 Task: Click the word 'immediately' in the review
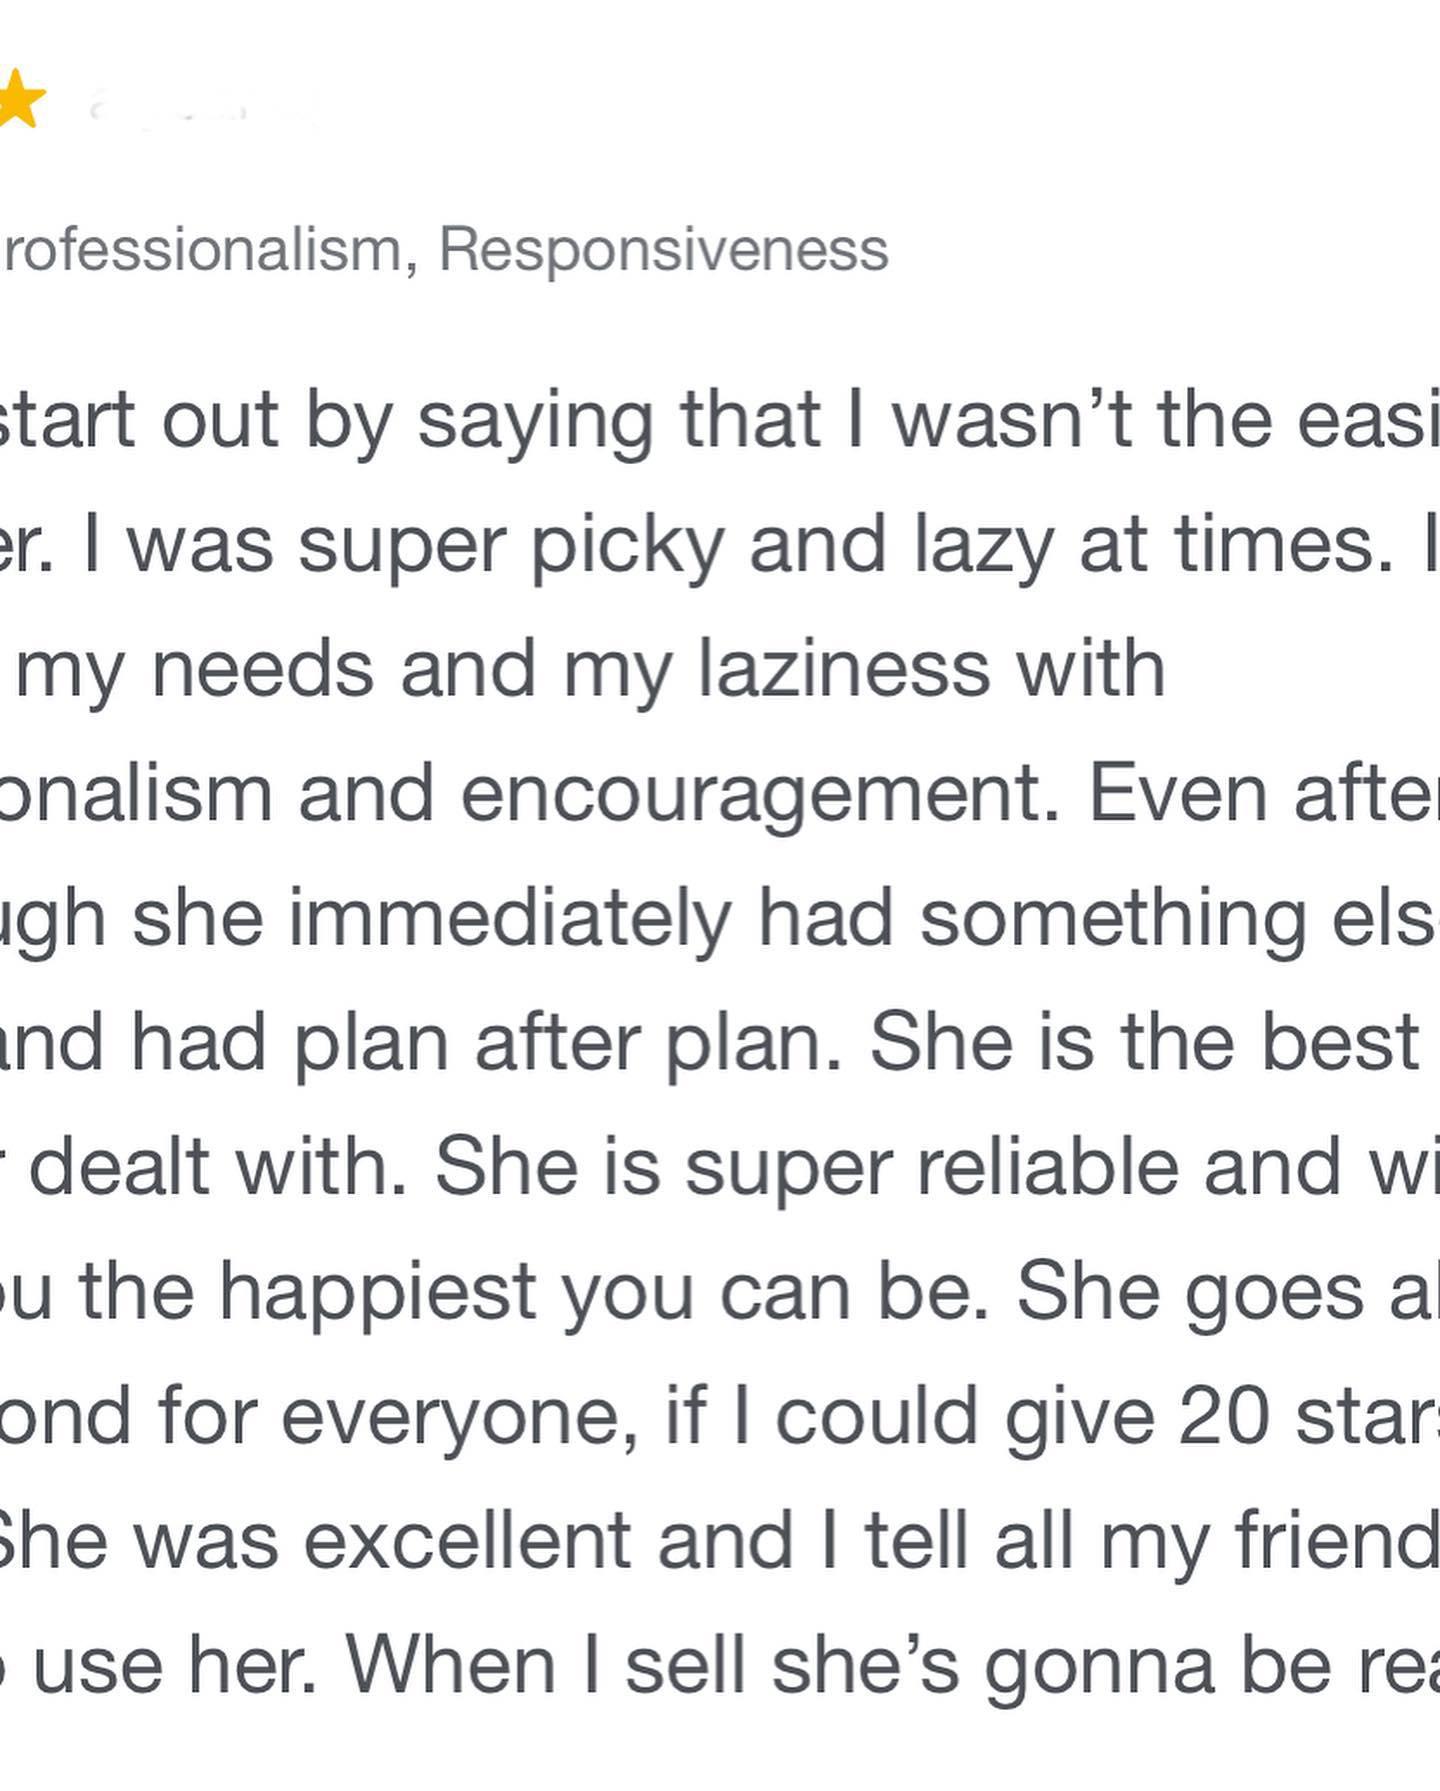[x=511, y=918]
